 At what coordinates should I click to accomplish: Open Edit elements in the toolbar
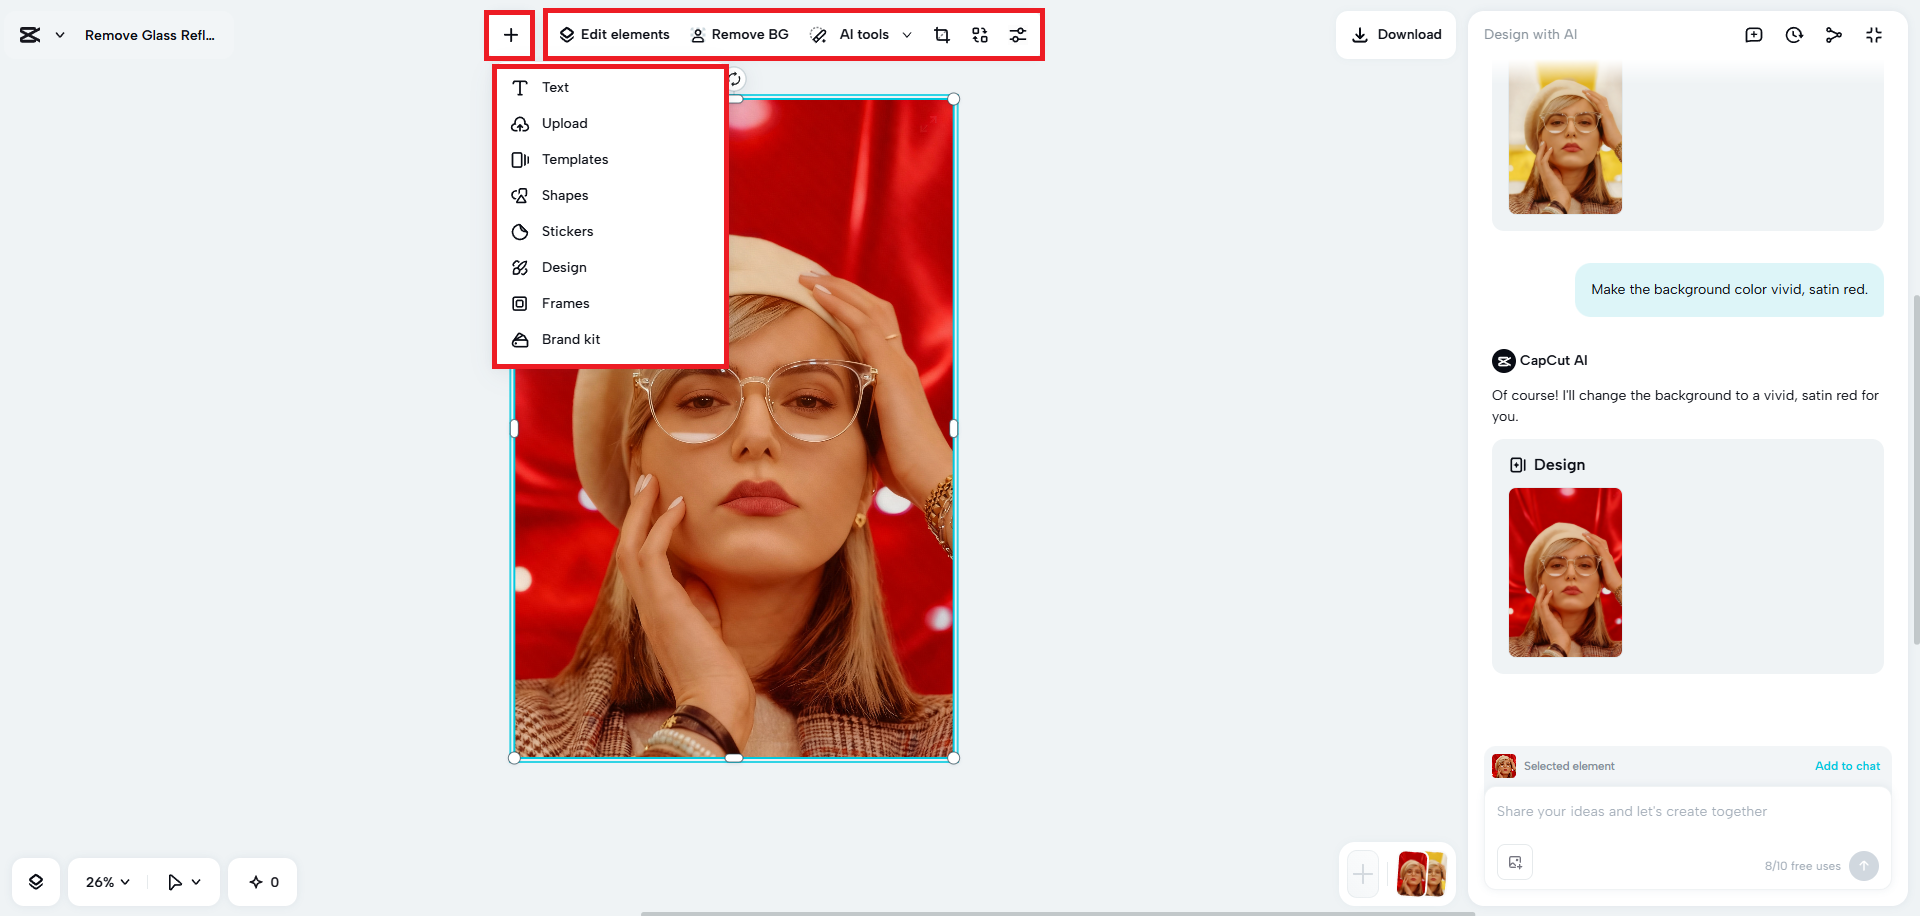(x=615, y=34)
